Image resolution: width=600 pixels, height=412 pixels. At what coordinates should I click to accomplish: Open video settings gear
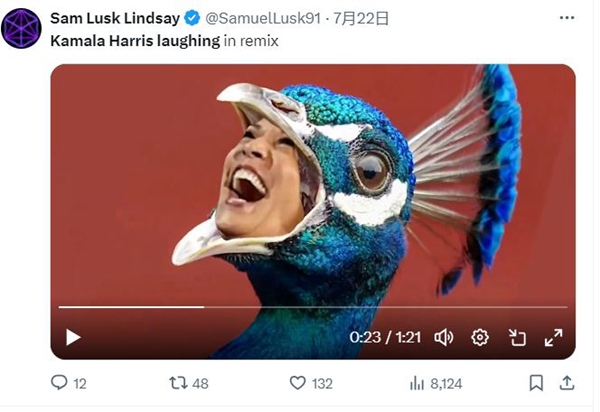[x=480, y=337]
